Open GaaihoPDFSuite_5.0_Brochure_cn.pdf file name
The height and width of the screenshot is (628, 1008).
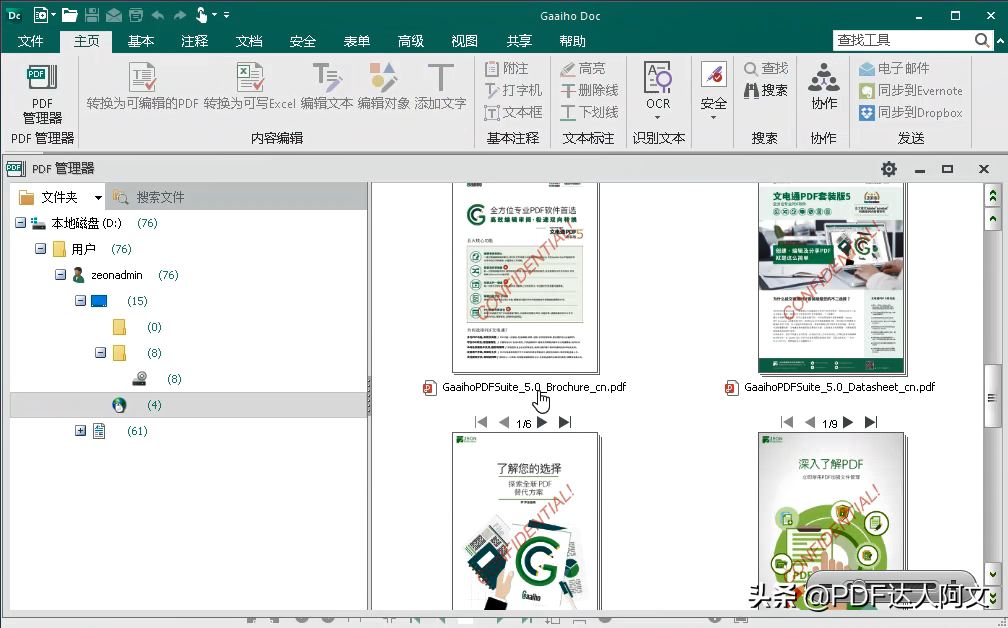coord(534,387)
